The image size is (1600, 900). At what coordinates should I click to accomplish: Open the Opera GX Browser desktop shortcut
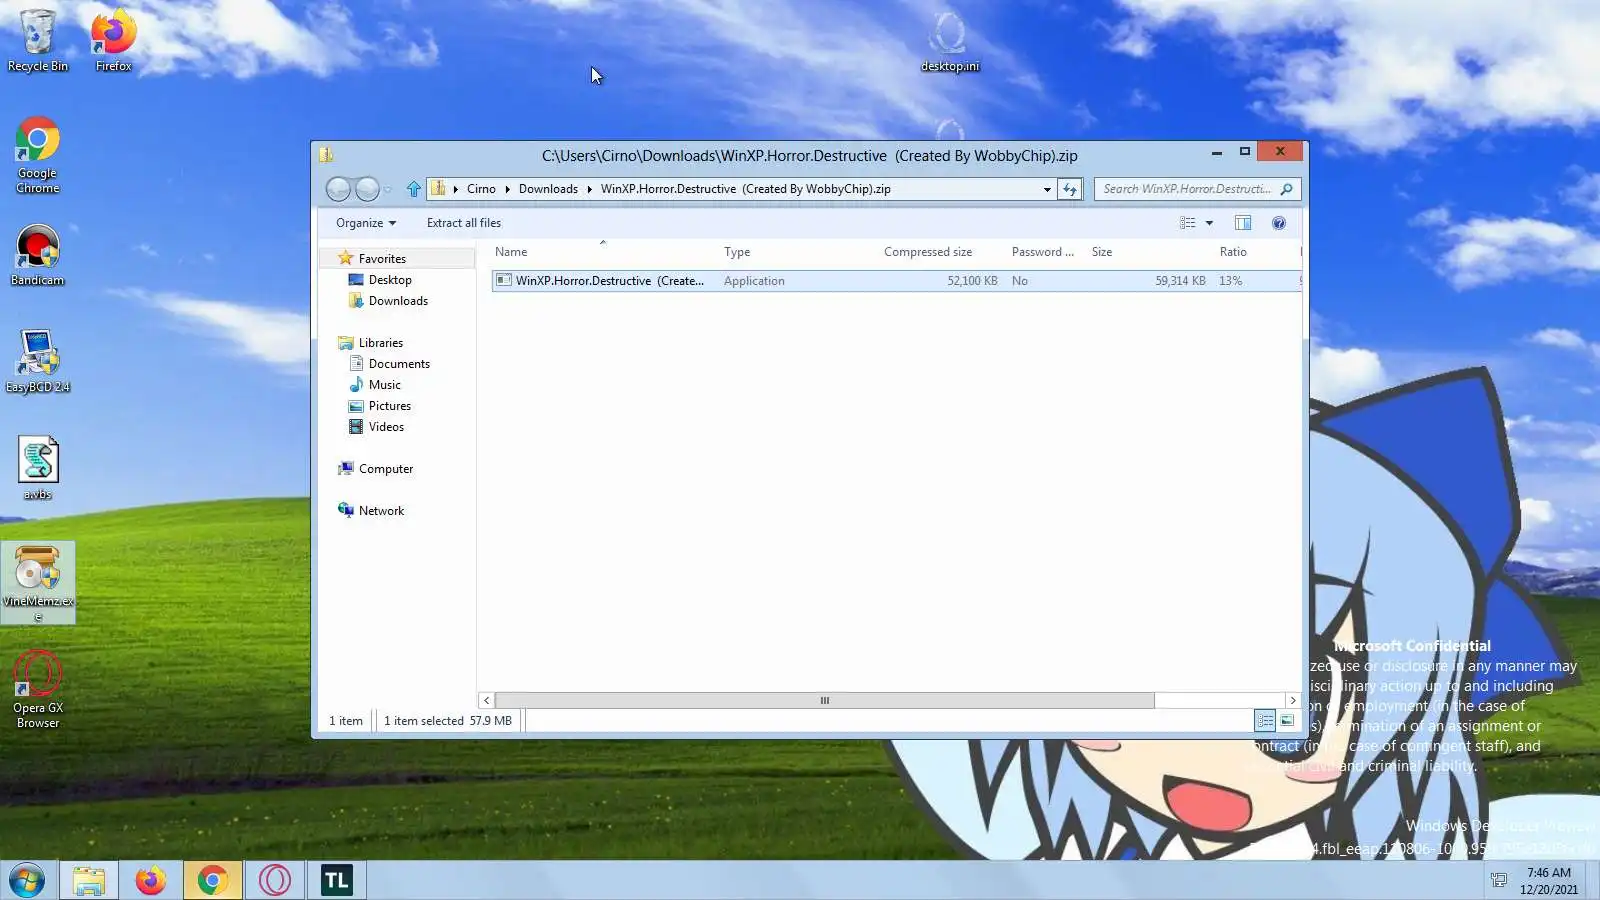(38, 690)
